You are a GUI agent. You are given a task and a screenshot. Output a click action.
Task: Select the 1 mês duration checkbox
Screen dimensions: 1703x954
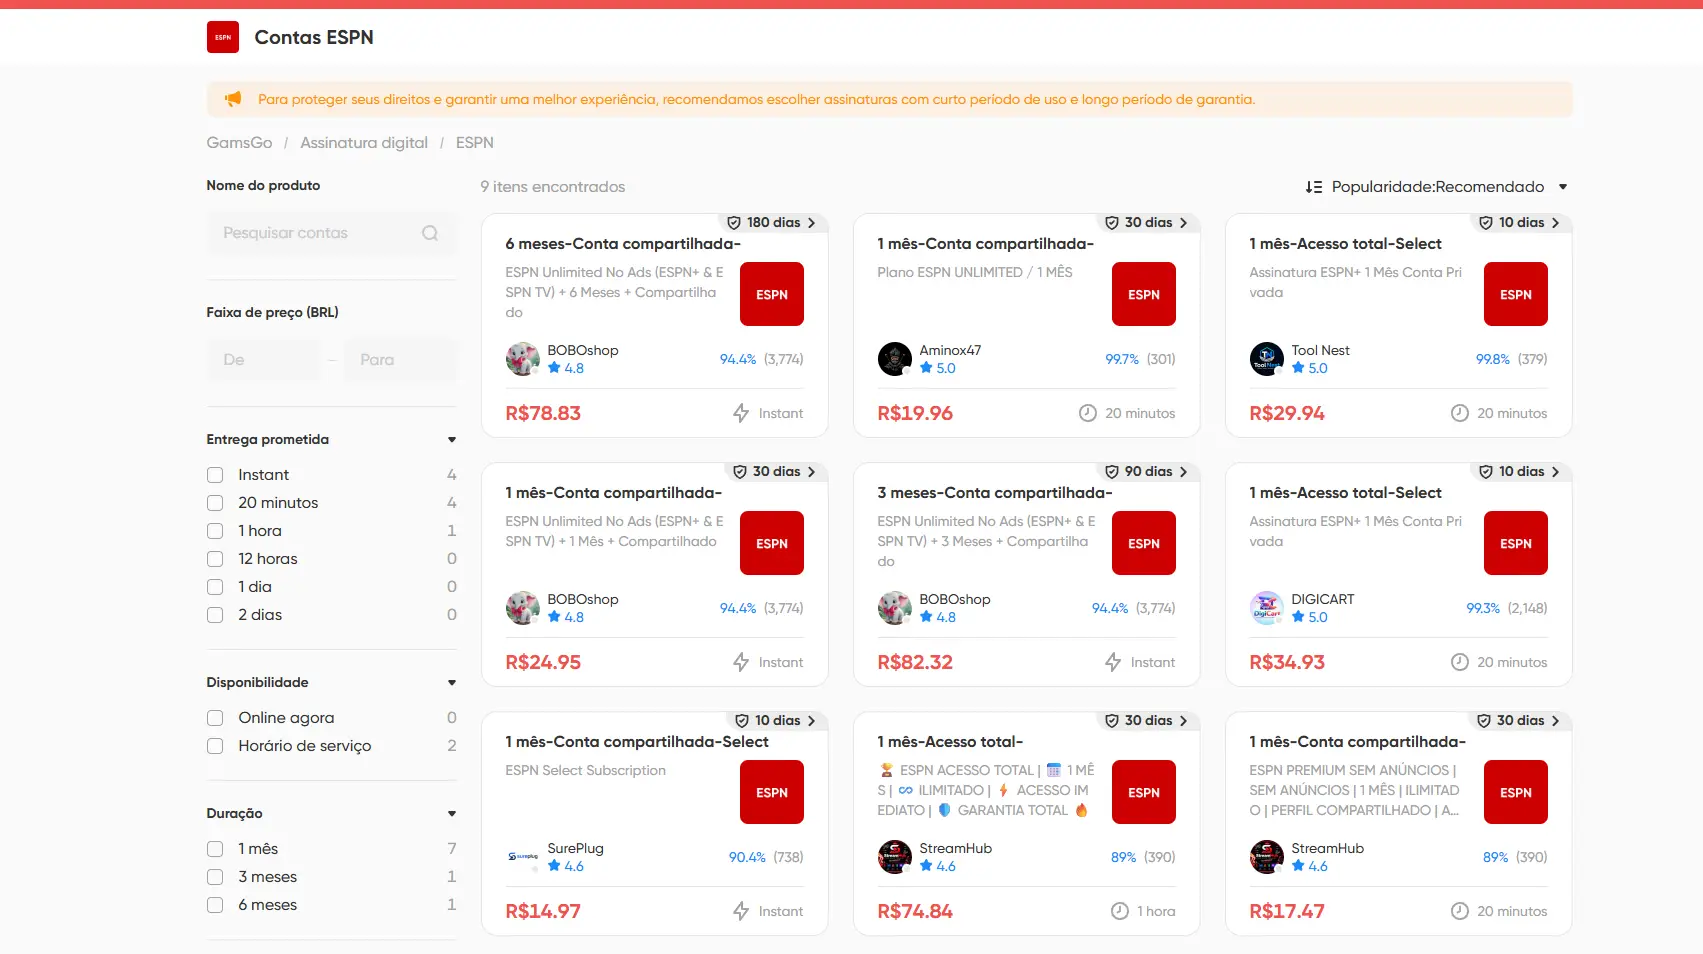click(215, 849)
